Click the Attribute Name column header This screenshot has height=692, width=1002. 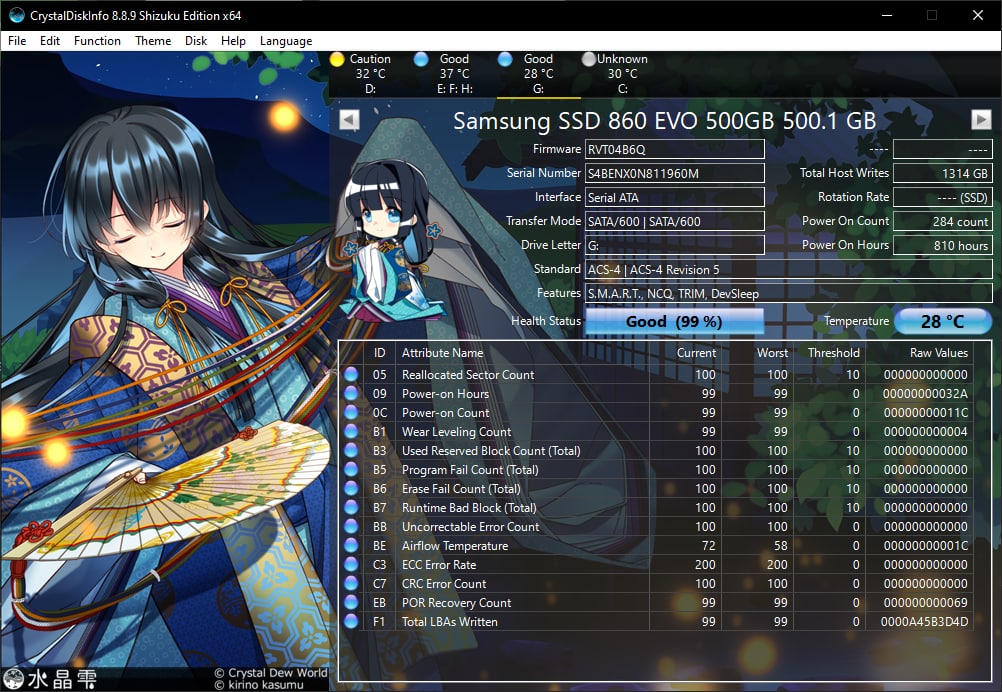(442, 353)
